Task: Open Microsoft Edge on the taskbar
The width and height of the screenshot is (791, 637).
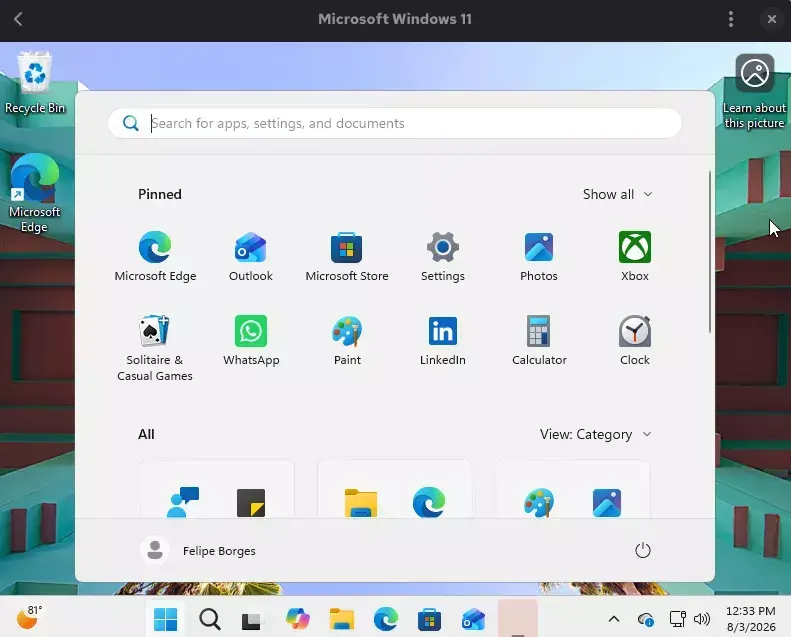Action: (386, 619)
